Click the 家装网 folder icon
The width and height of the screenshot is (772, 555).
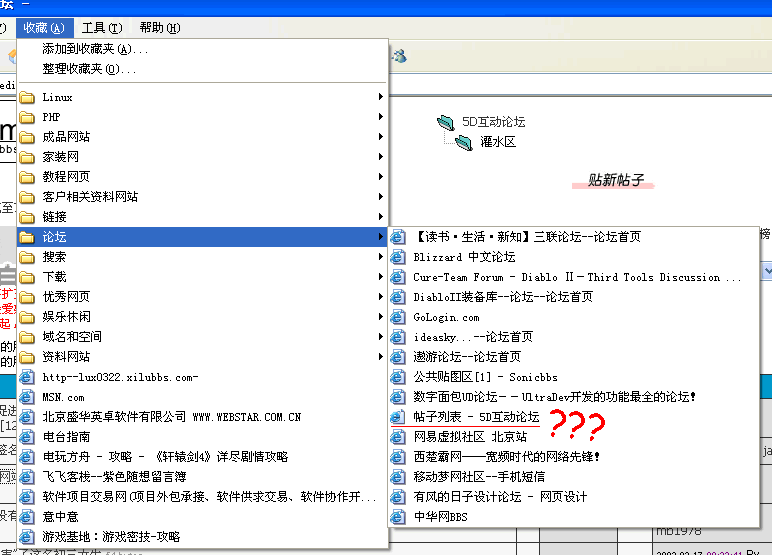[27, 157]
